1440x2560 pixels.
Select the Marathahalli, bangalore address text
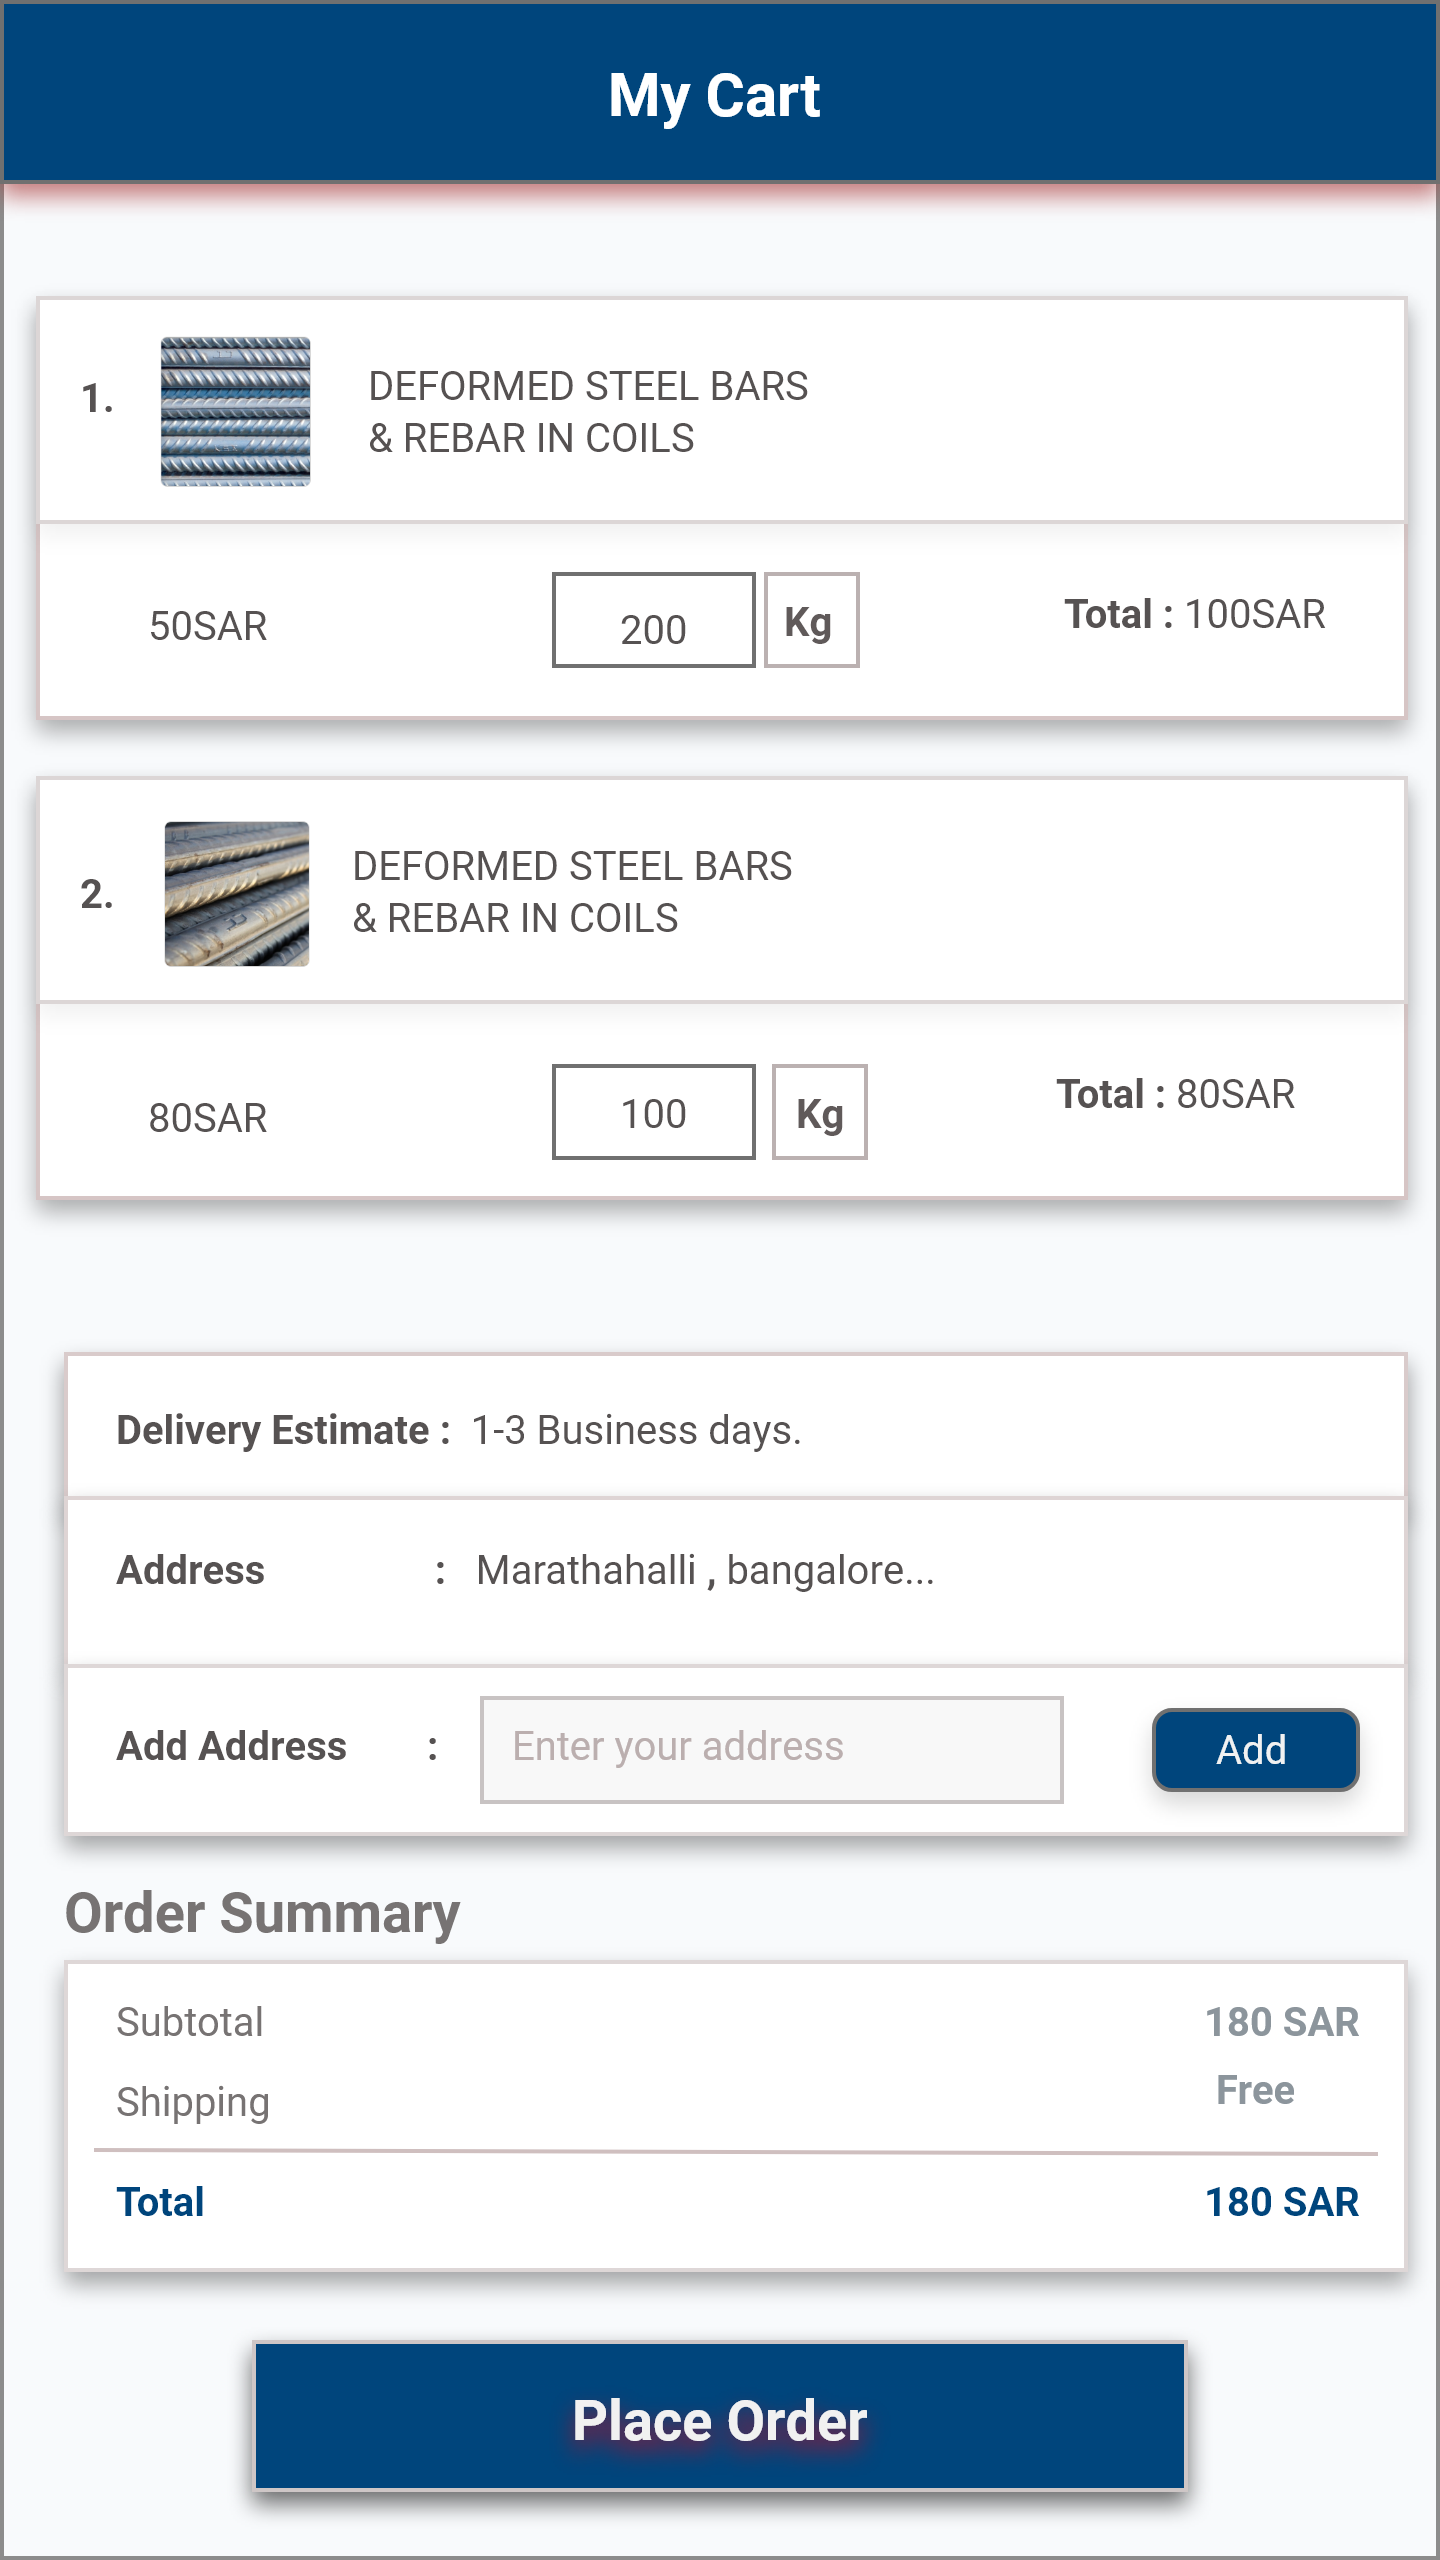[x=705, y=1571]
